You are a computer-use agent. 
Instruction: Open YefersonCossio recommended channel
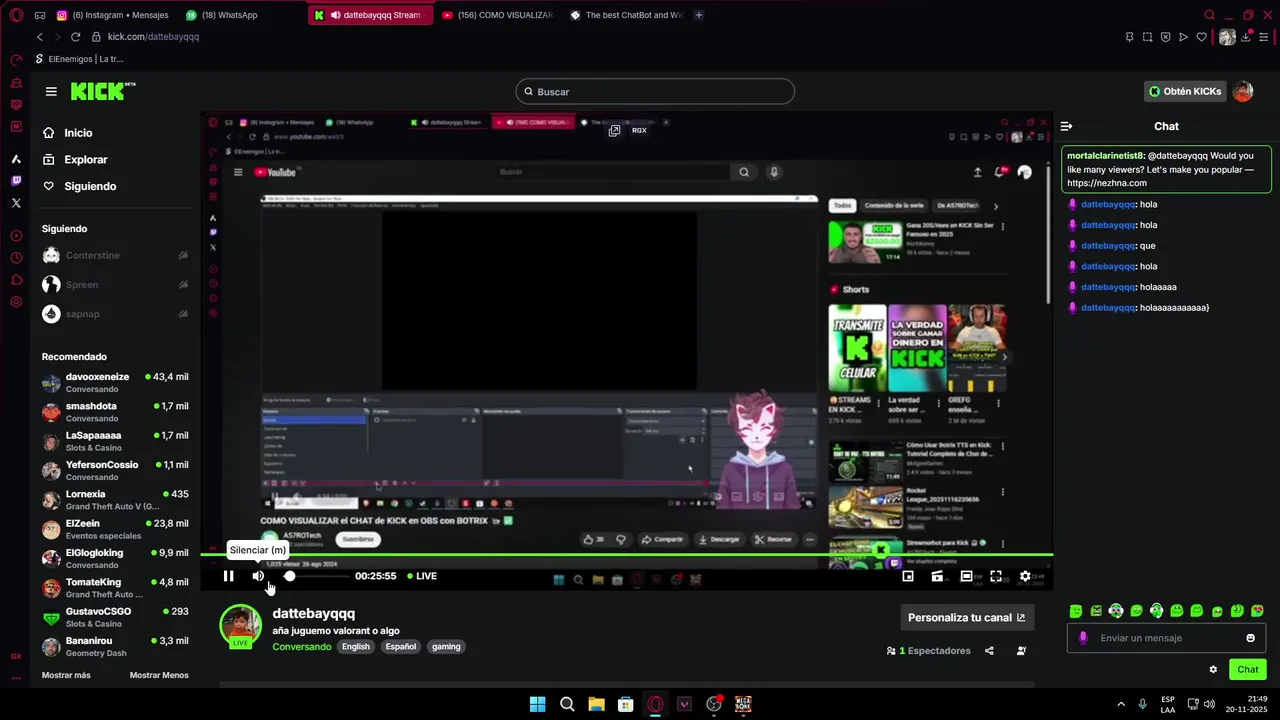tap(115, 471)
